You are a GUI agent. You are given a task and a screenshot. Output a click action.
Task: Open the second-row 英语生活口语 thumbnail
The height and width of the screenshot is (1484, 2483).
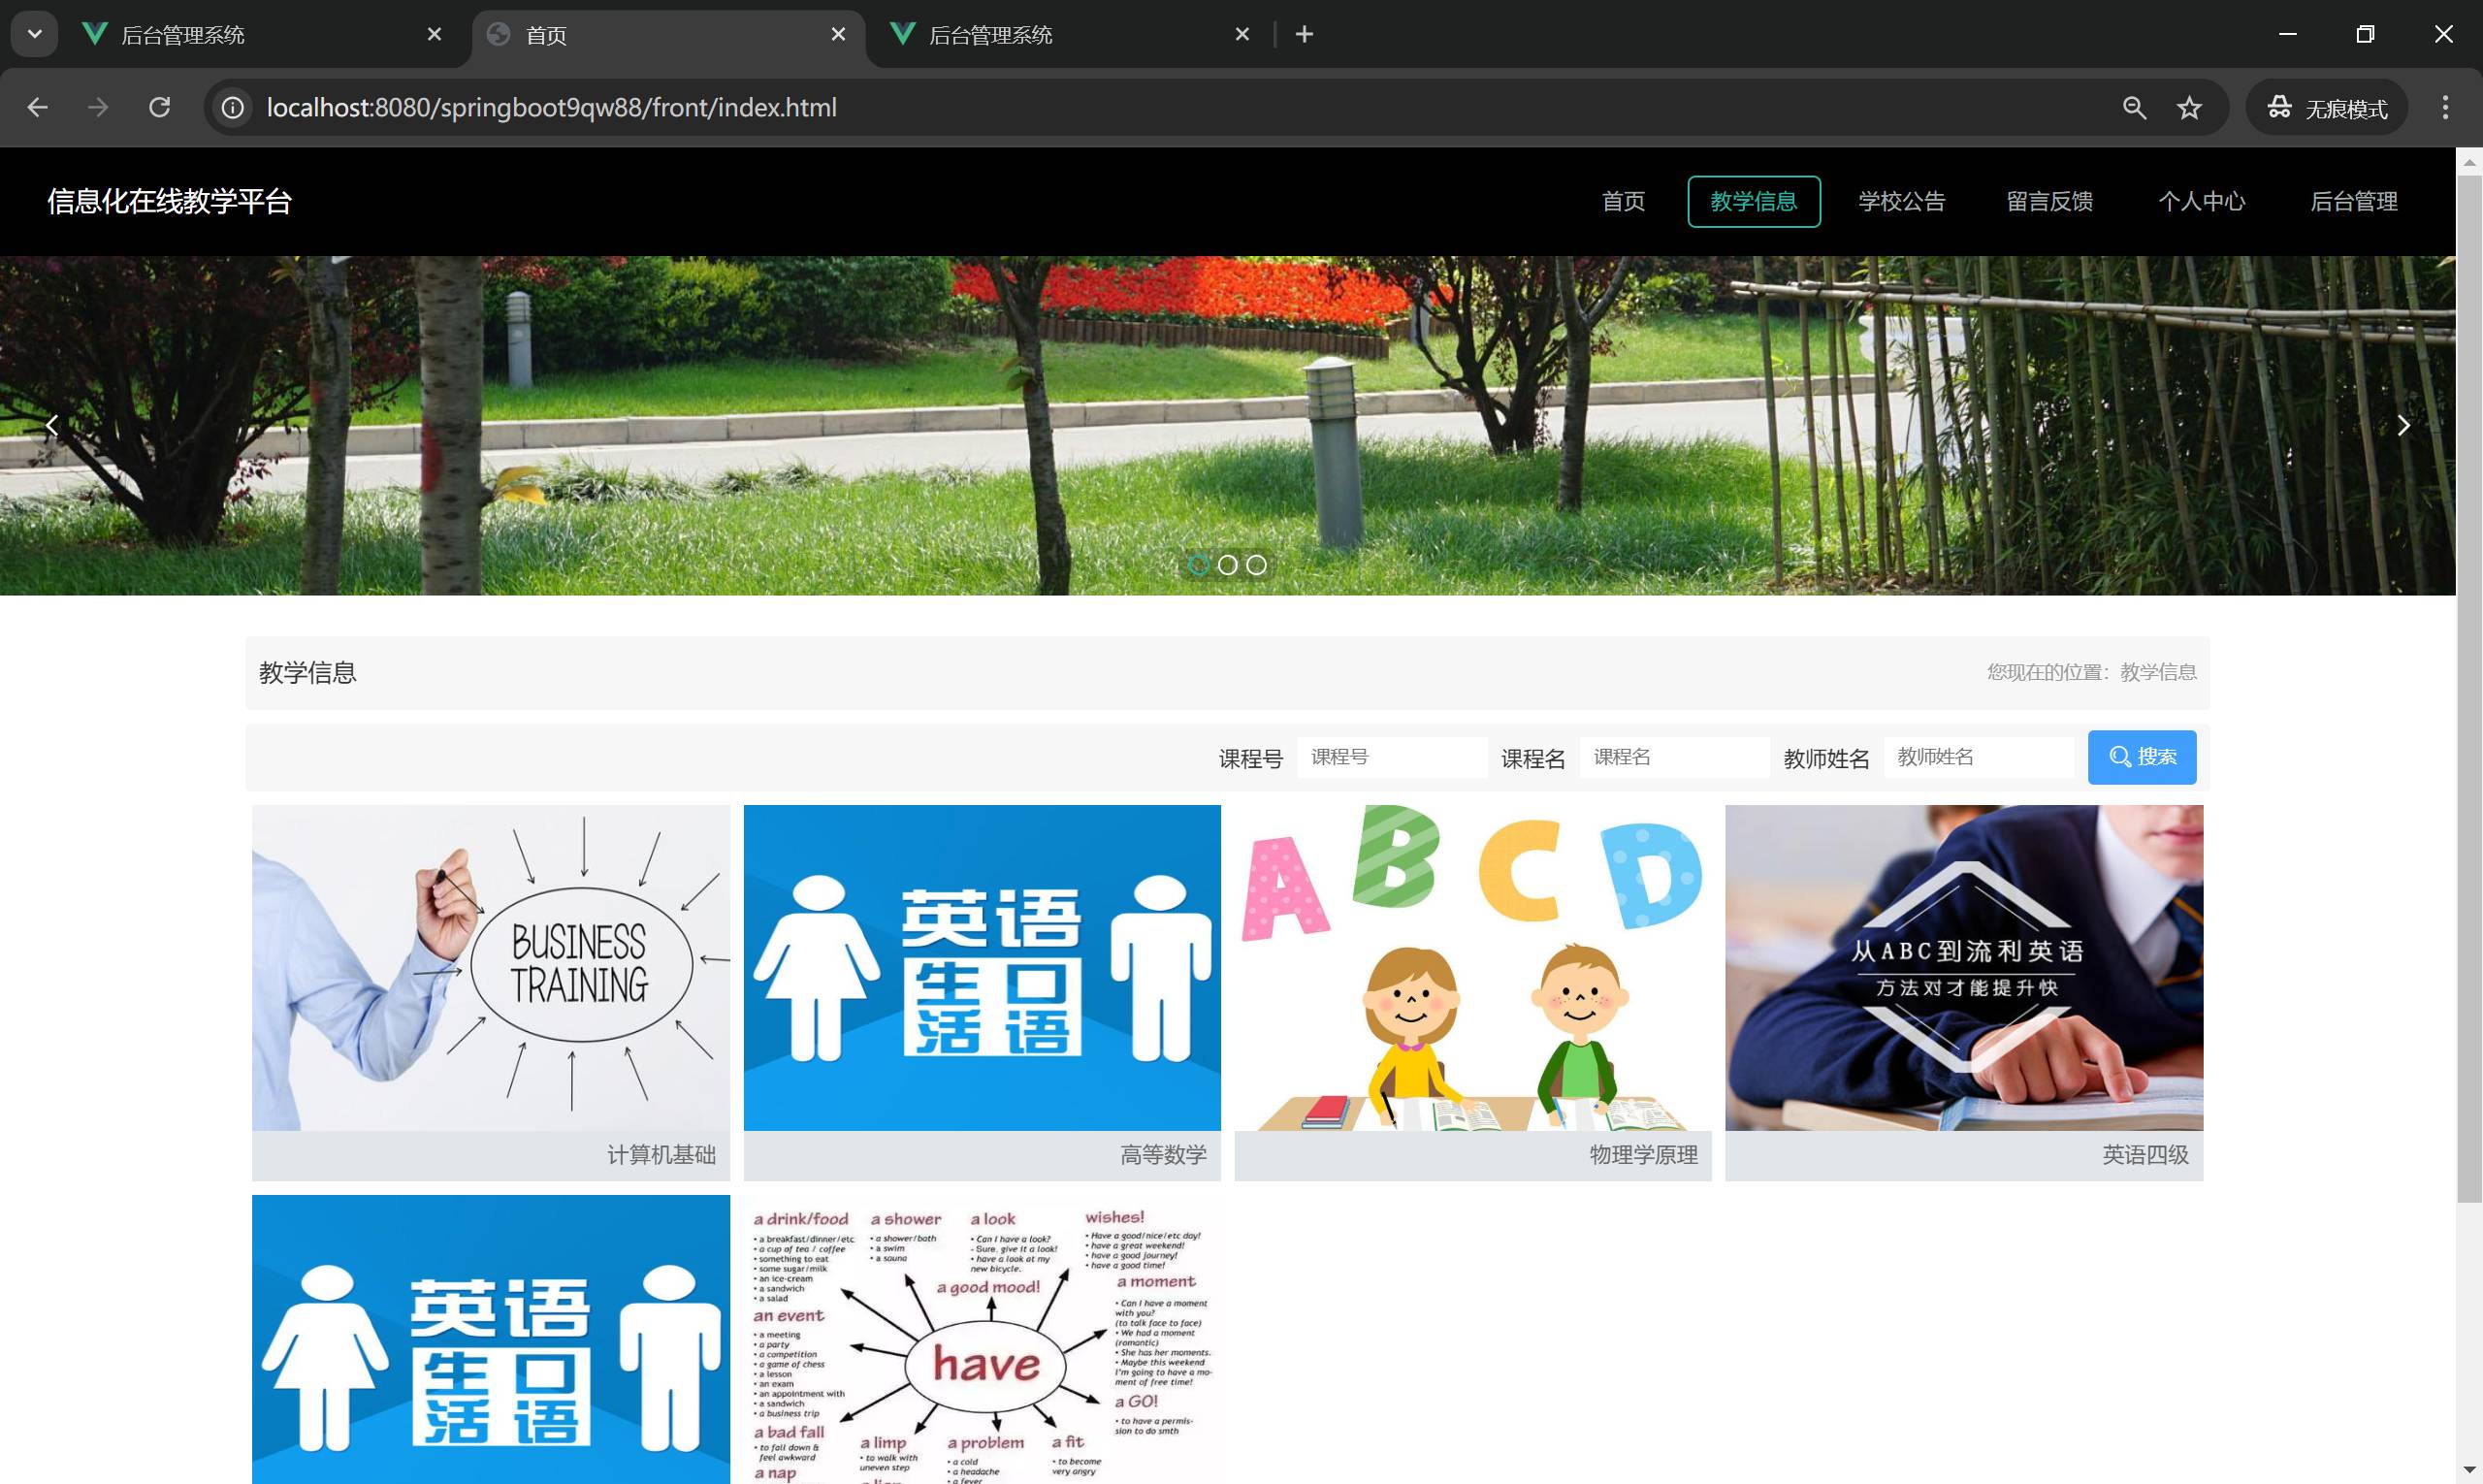click(x=491, y=1339)
